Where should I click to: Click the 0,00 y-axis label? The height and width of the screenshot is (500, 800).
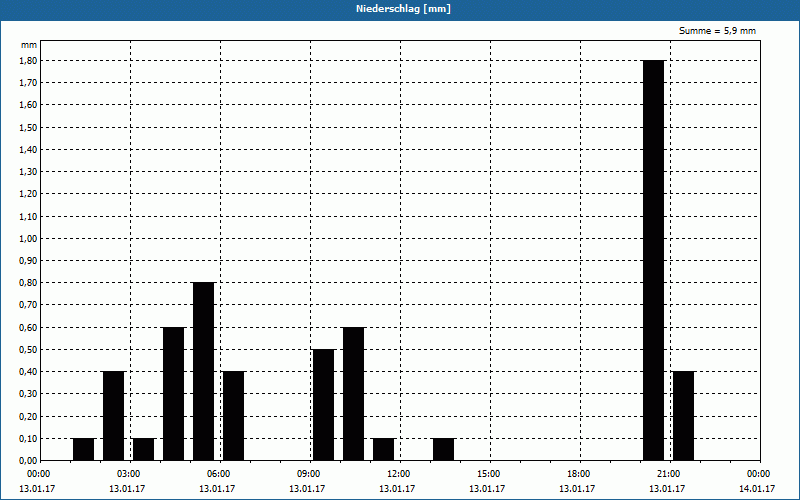[28, 460]
